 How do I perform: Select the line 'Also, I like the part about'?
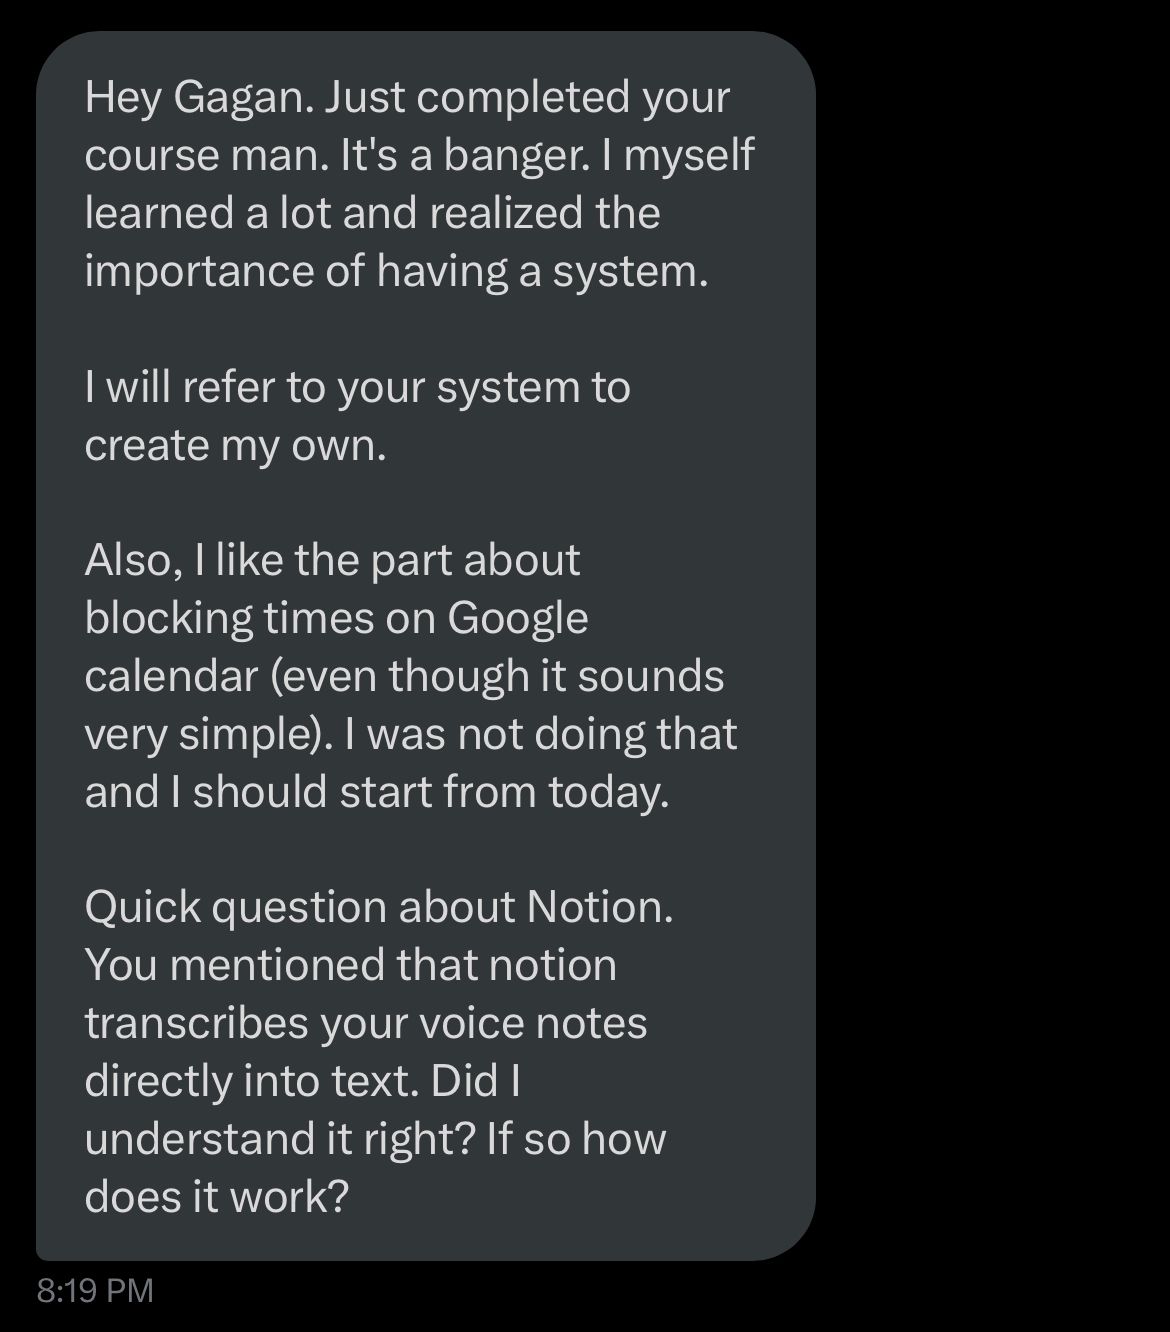332,561
